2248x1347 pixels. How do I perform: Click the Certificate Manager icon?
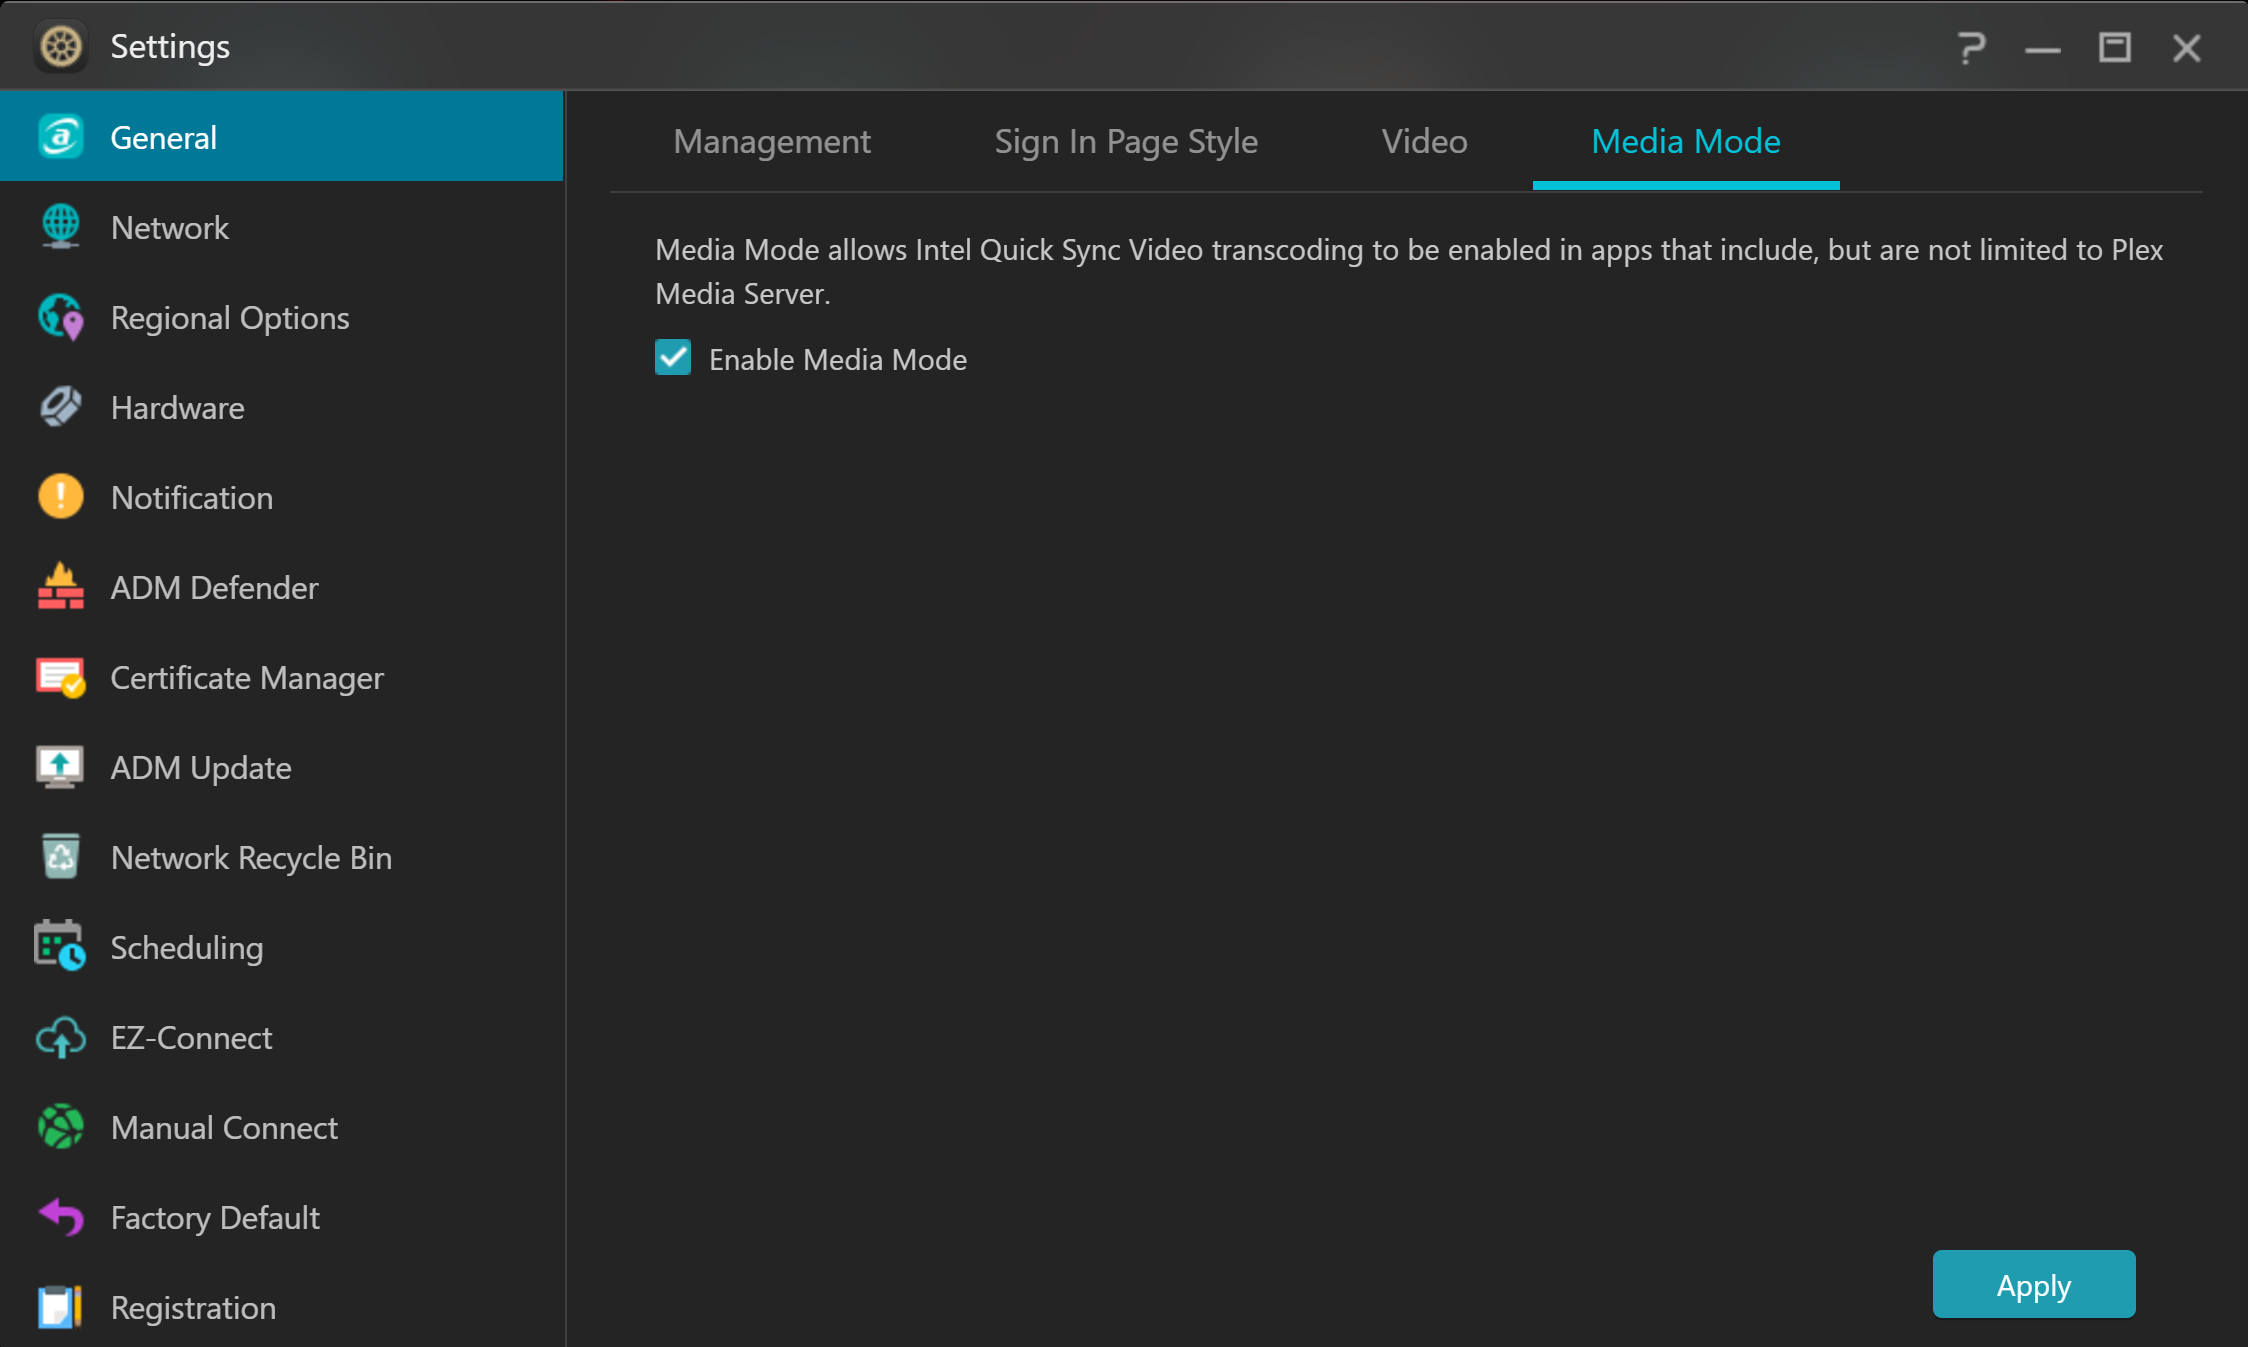61,677
